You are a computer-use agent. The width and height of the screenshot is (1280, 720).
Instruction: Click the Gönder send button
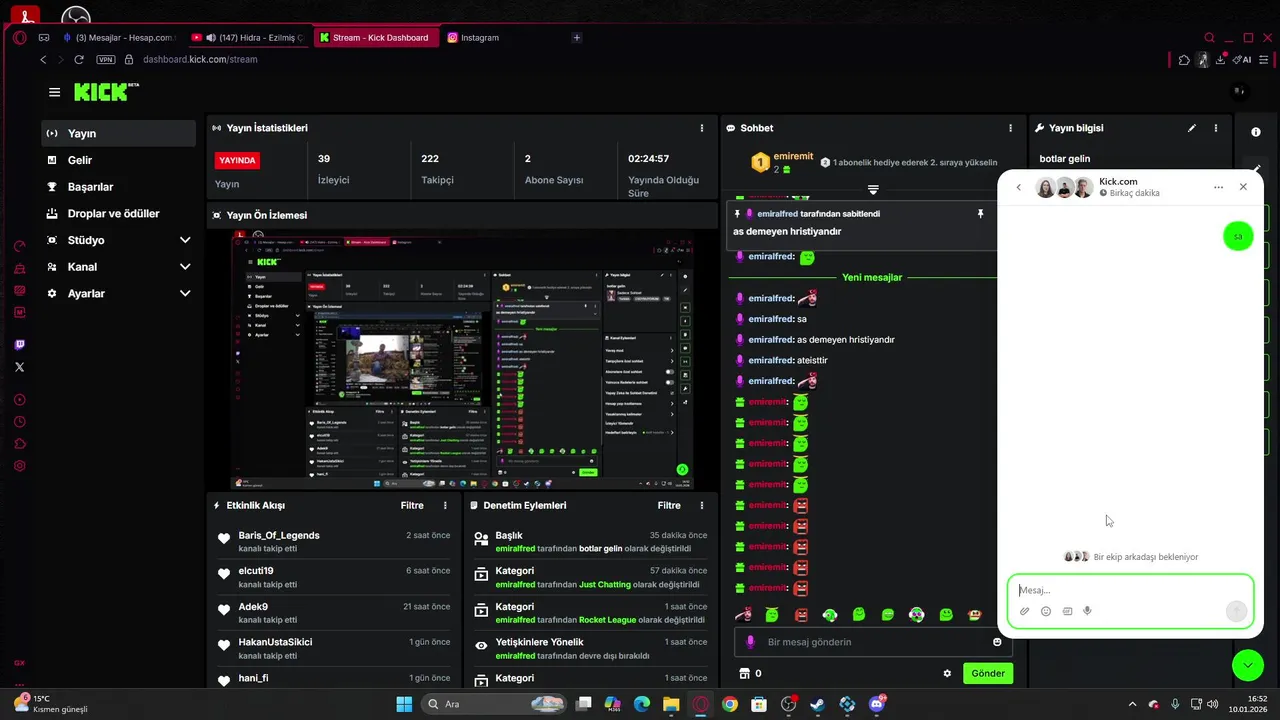point(988,673)
